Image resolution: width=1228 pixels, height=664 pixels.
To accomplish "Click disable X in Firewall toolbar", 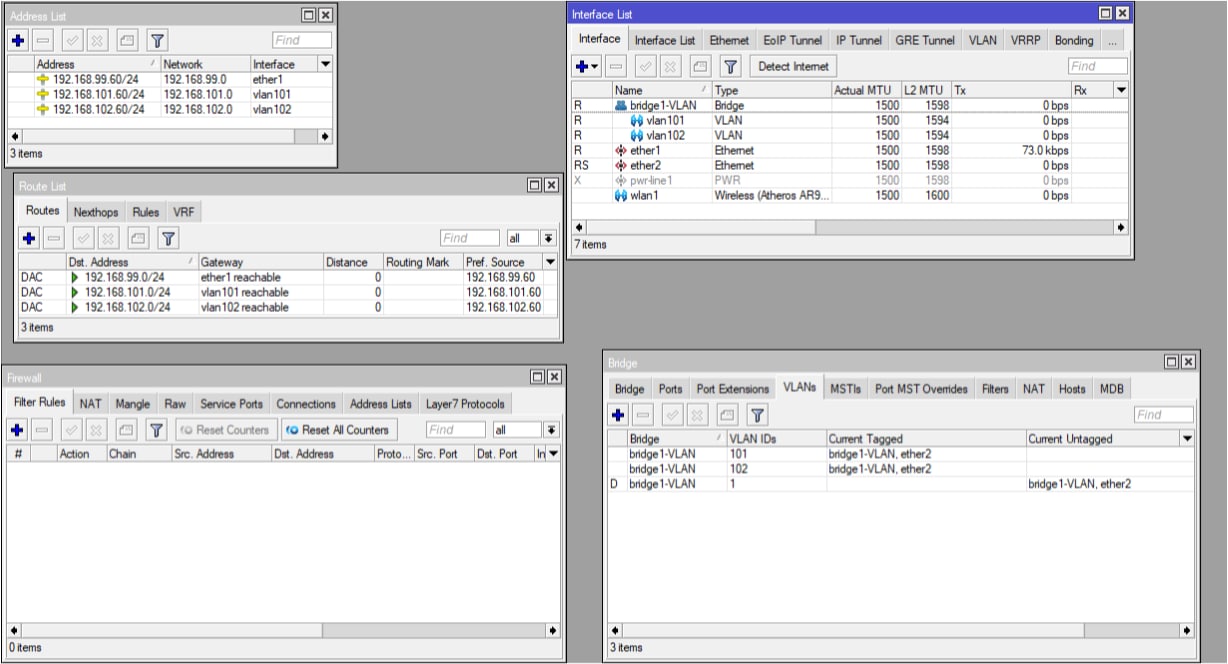I will 96,430.
